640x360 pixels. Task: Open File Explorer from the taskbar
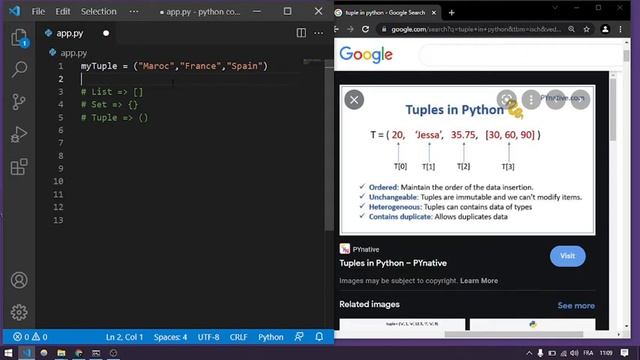coord(61,353)
